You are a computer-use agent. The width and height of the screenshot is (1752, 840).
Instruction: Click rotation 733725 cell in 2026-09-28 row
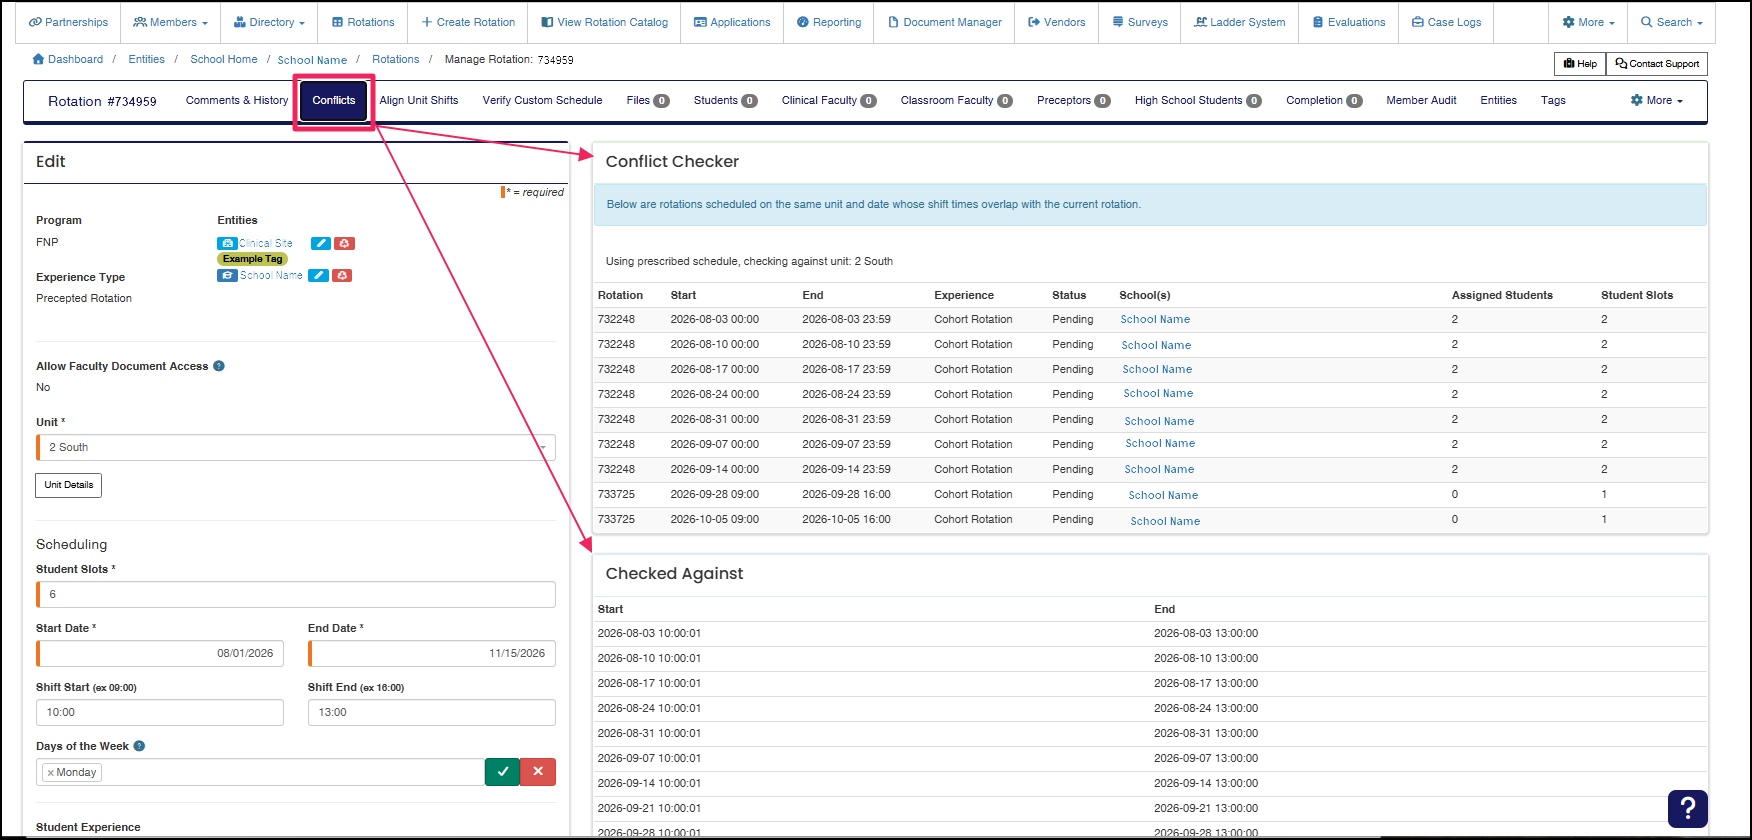[616, 494]
